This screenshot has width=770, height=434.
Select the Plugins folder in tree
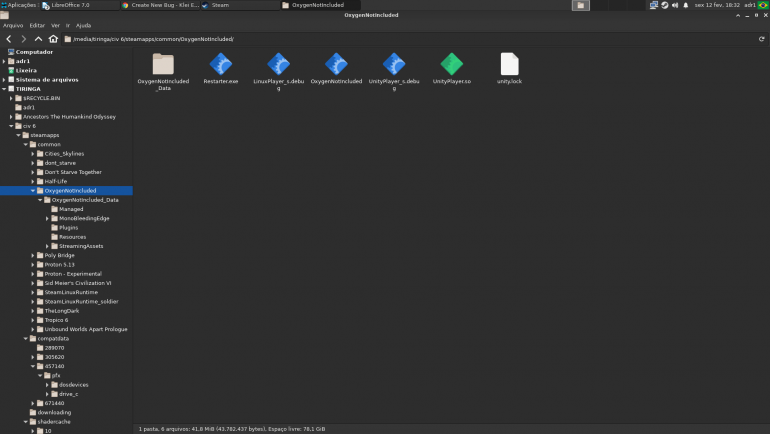tap(68, 228)
